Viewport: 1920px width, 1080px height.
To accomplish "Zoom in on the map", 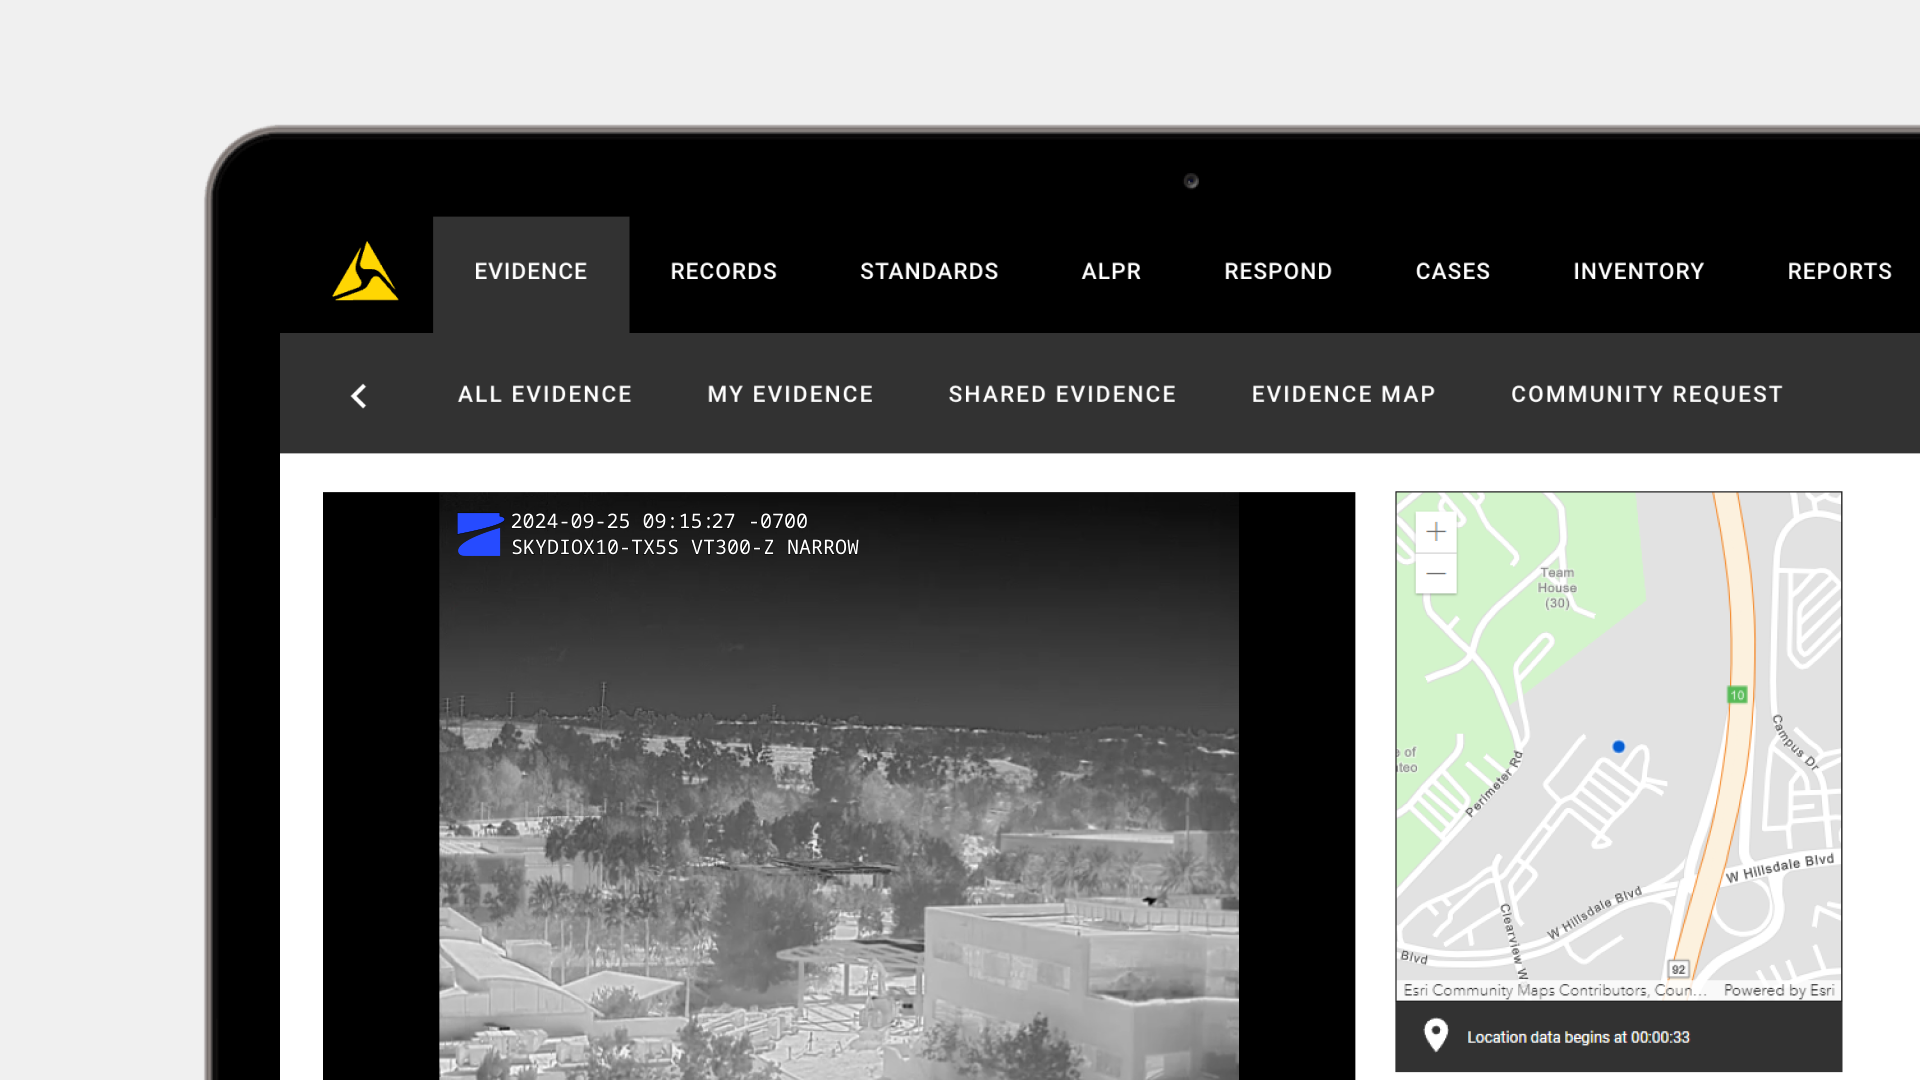I will coord(1434,531).
